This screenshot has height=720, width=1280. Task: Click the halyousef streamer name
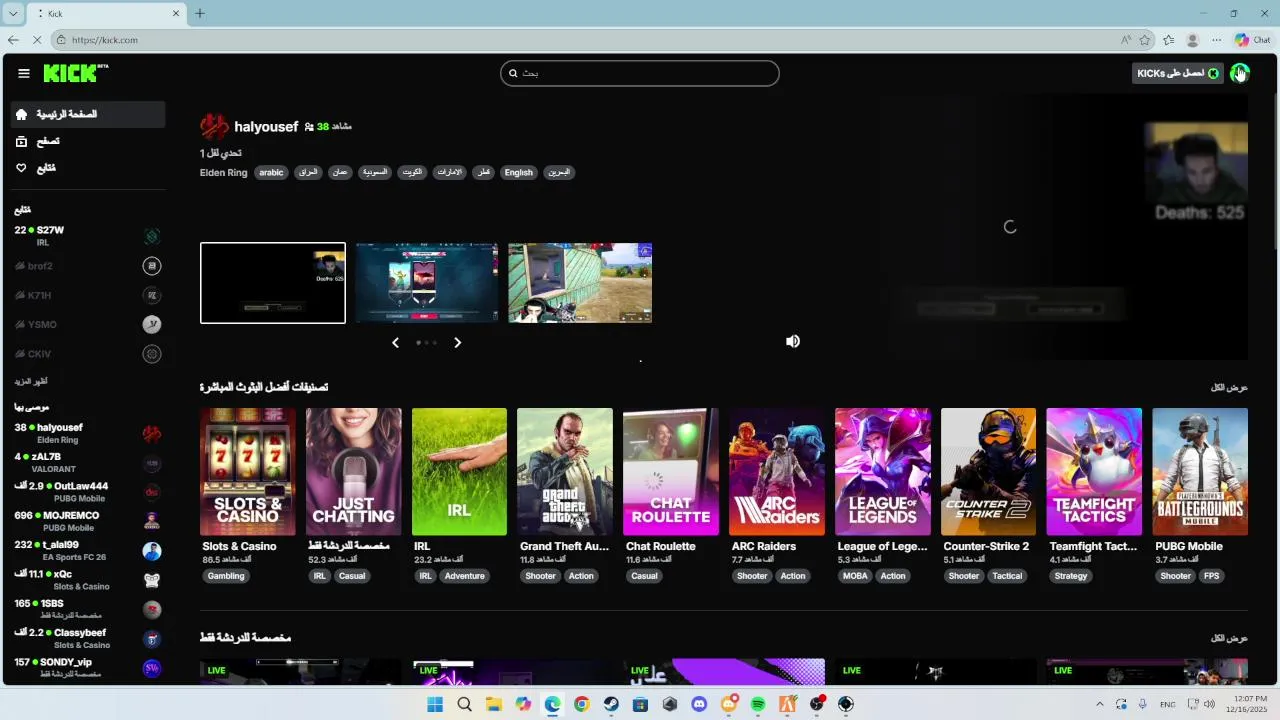coord(266,127)
